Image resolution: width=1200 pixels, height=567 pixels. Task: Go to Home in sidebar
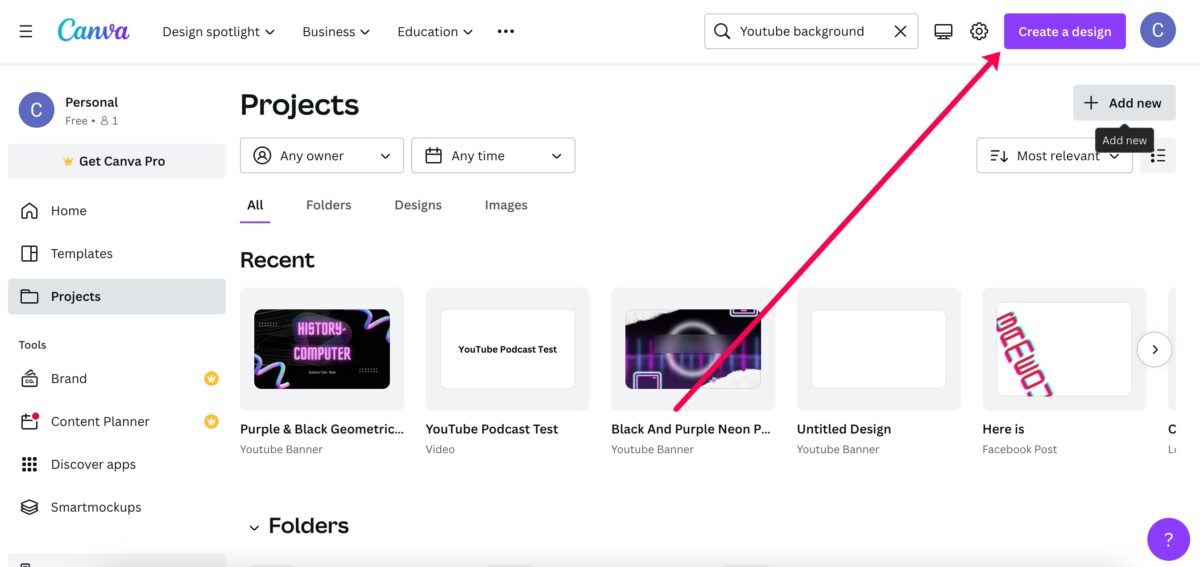(x=117, y=211)
